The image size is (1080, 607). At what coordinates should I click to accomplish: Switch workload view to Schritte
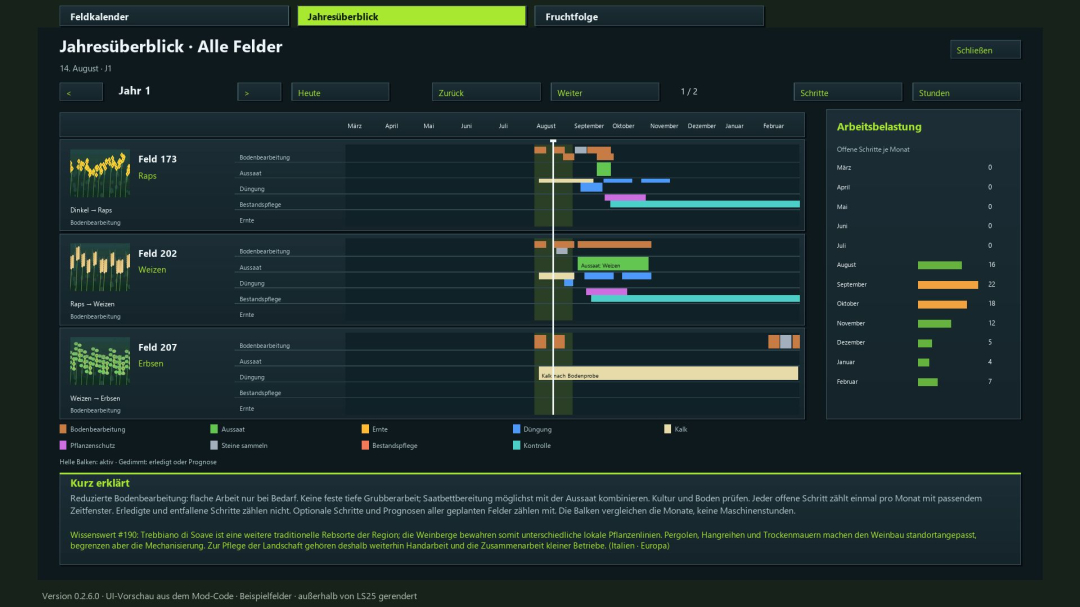point(847,92)
